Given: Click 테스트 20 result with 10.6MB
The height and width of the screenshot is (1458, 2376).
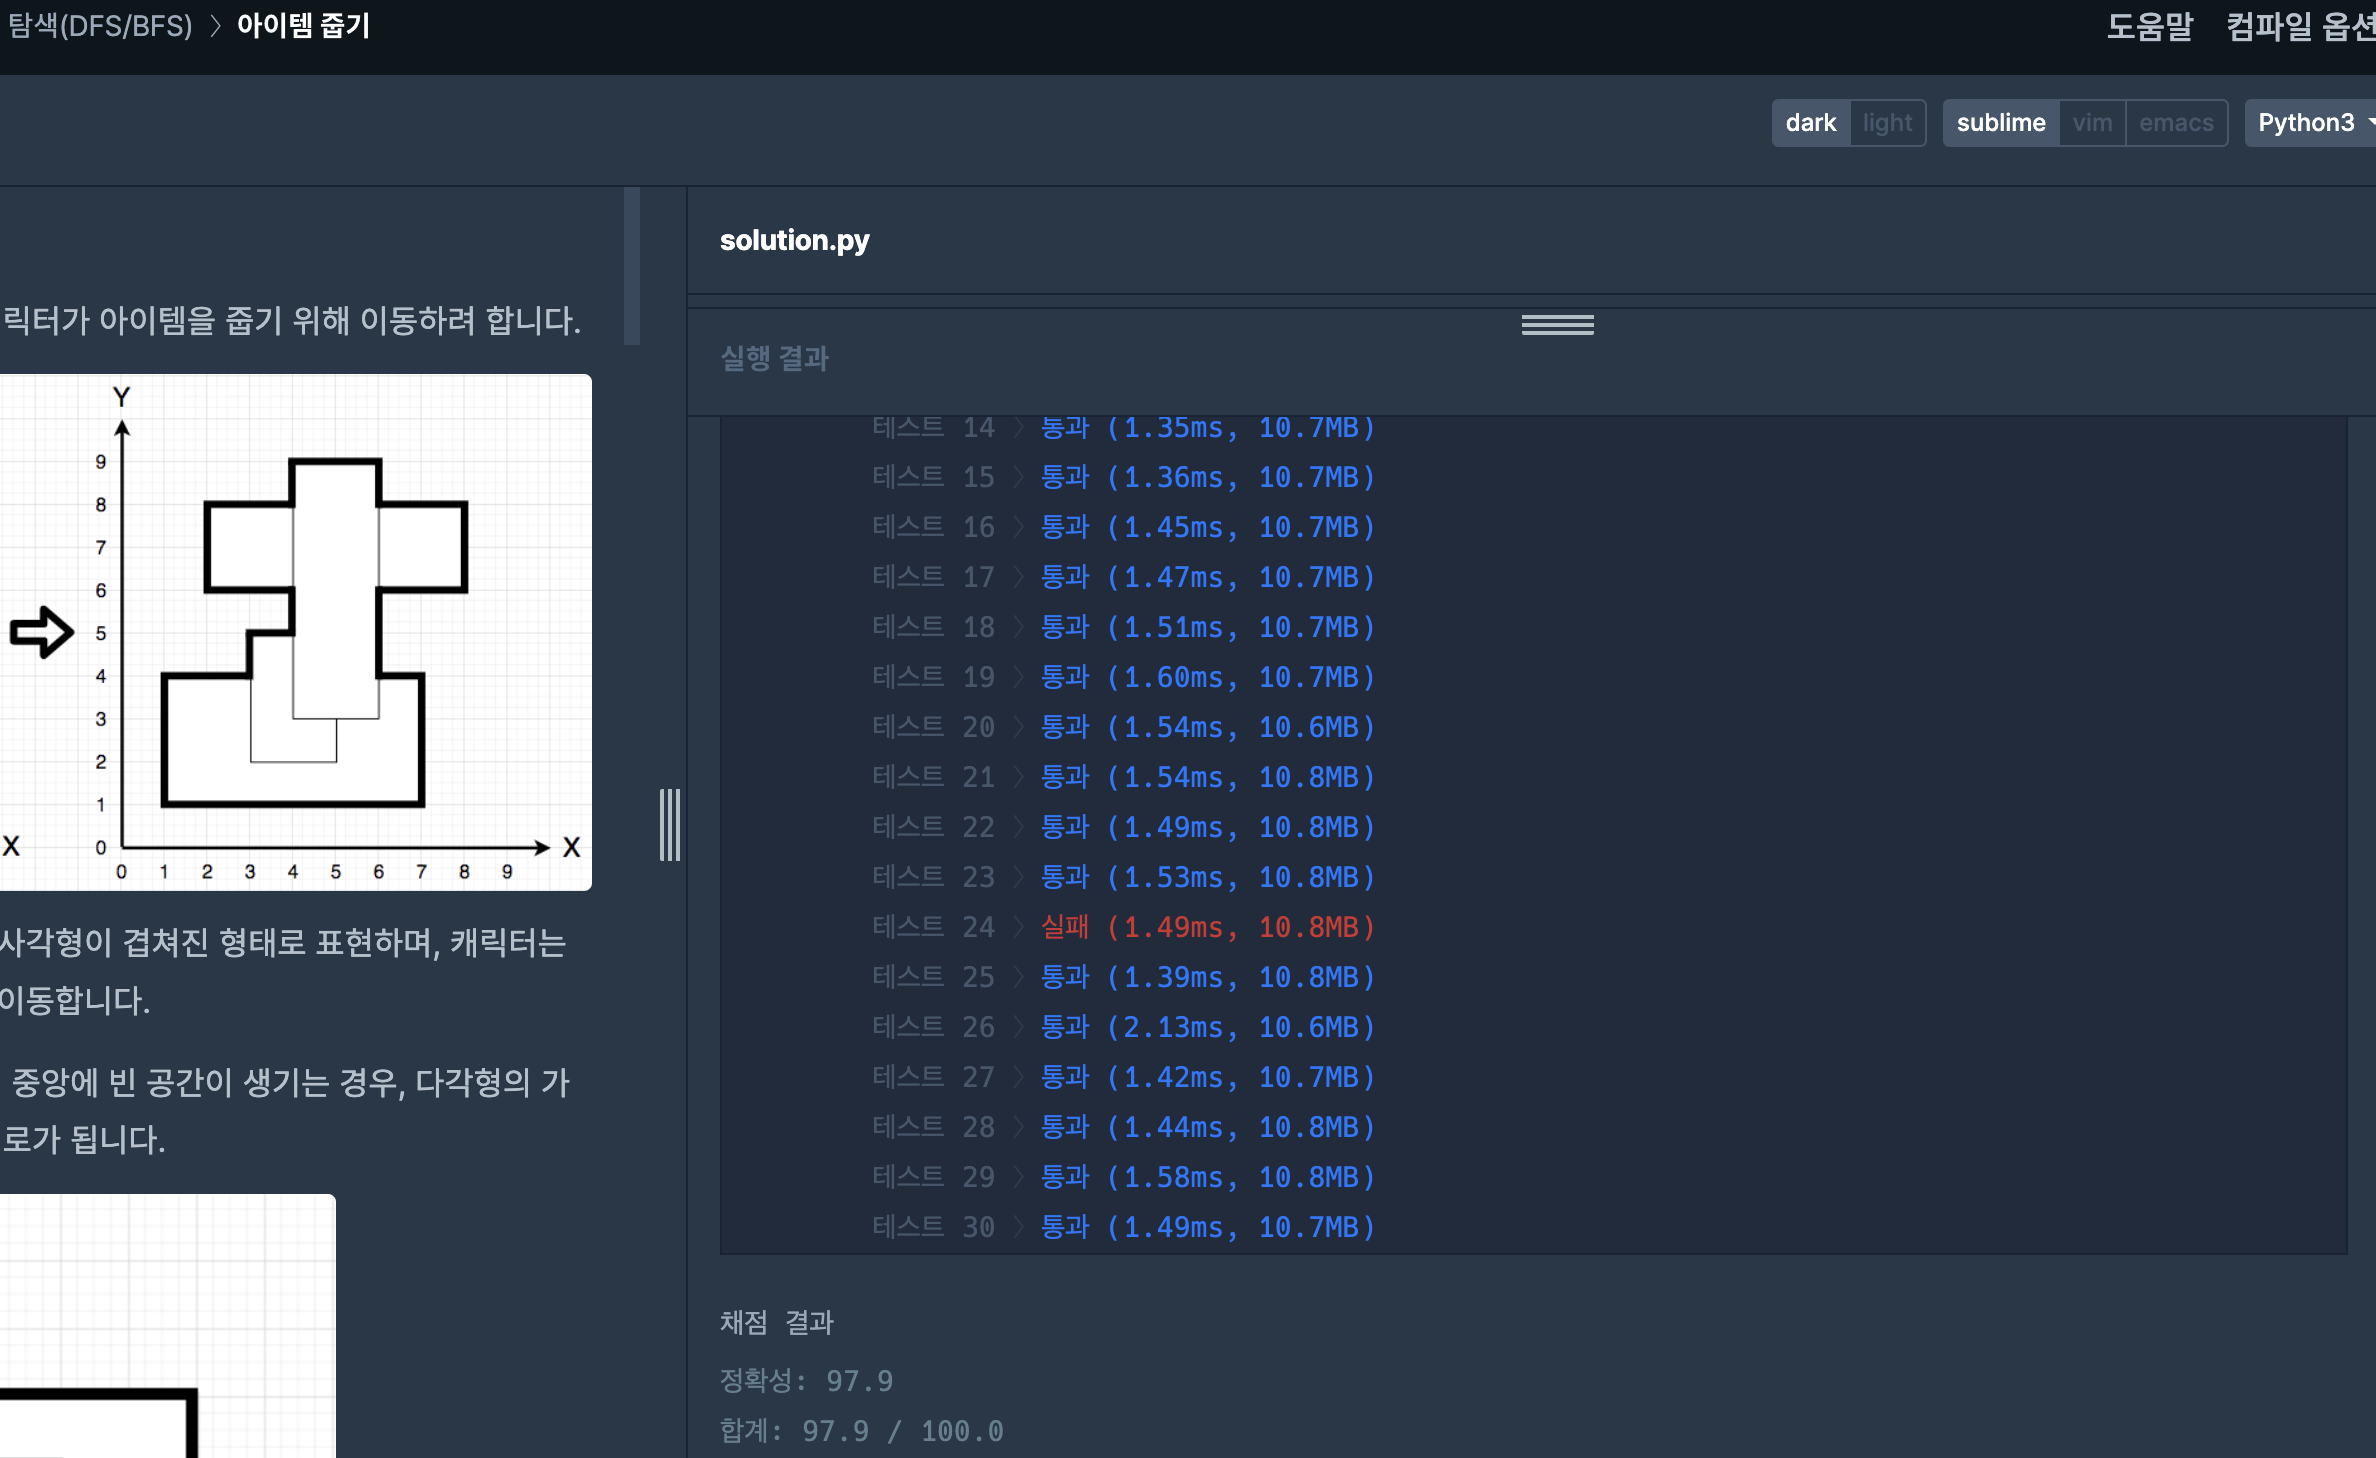Looking at the screenshot, I should pos(1124,727).
